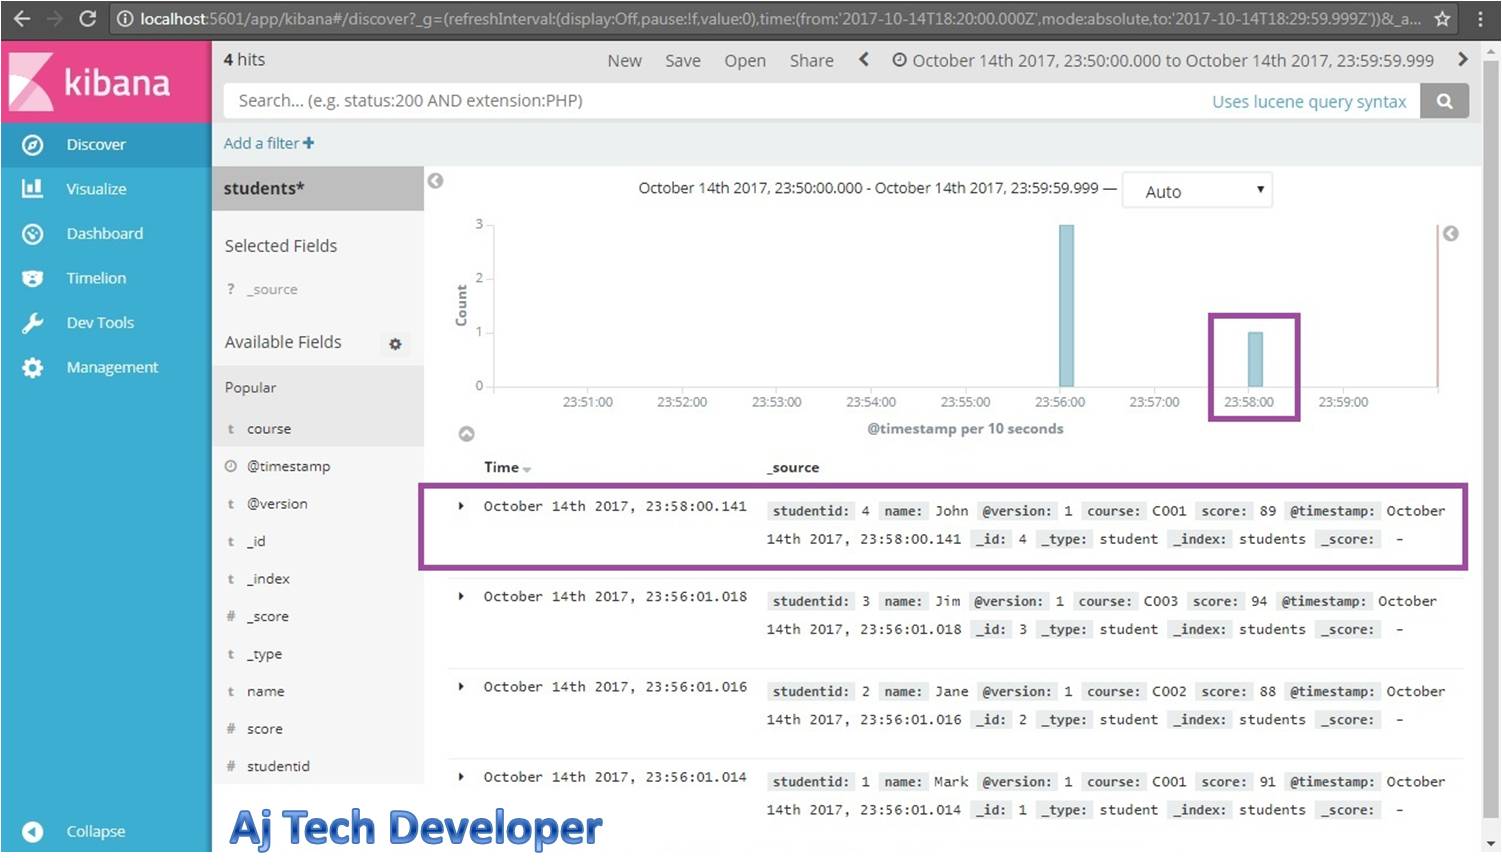Select the Visualize icon in sidebar

pos(33,188)
